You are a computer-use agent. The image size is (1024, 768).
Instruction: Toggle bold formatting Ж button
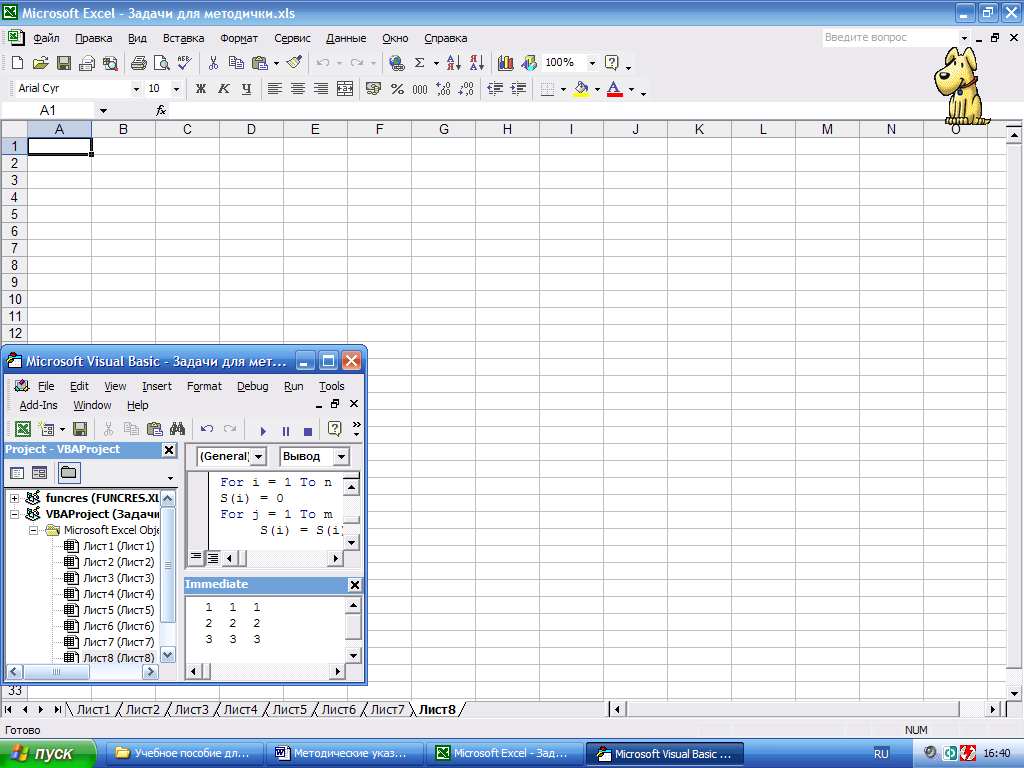coord(200,89)
